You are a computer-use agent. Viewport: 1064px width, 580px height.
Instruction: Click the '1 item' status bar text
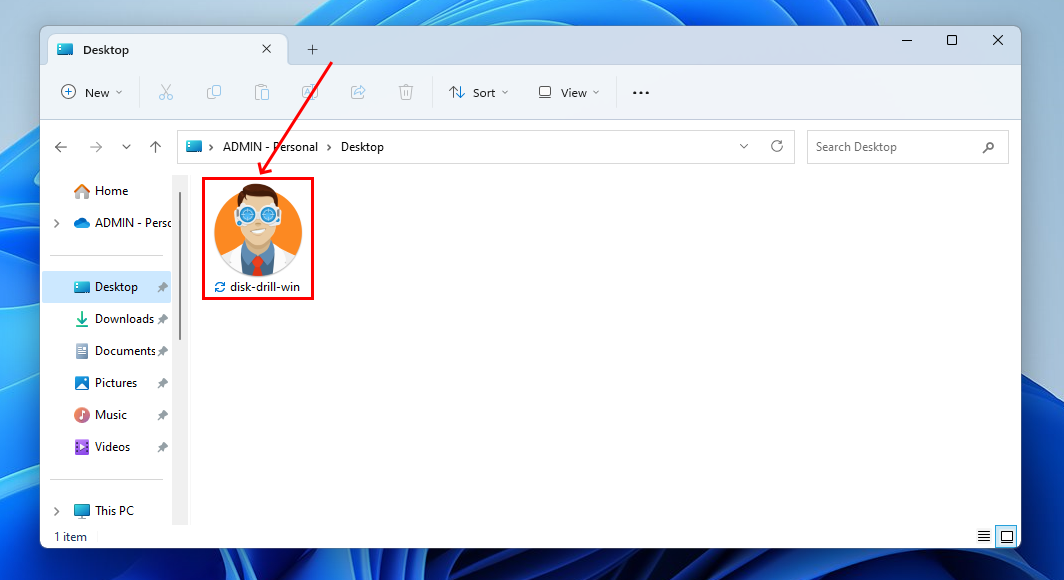tap(71, 537)
